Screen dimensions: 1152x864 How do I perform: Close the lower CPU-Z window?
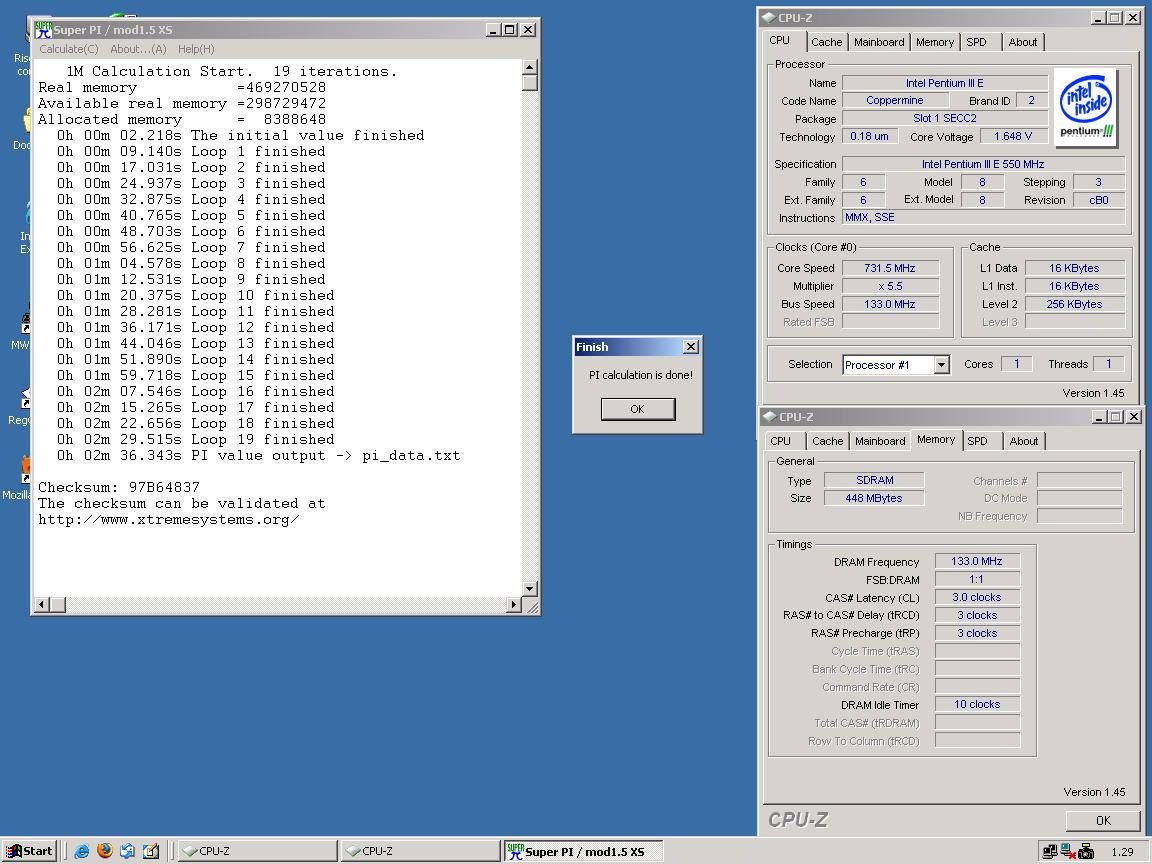click(x=1134, y=417)
